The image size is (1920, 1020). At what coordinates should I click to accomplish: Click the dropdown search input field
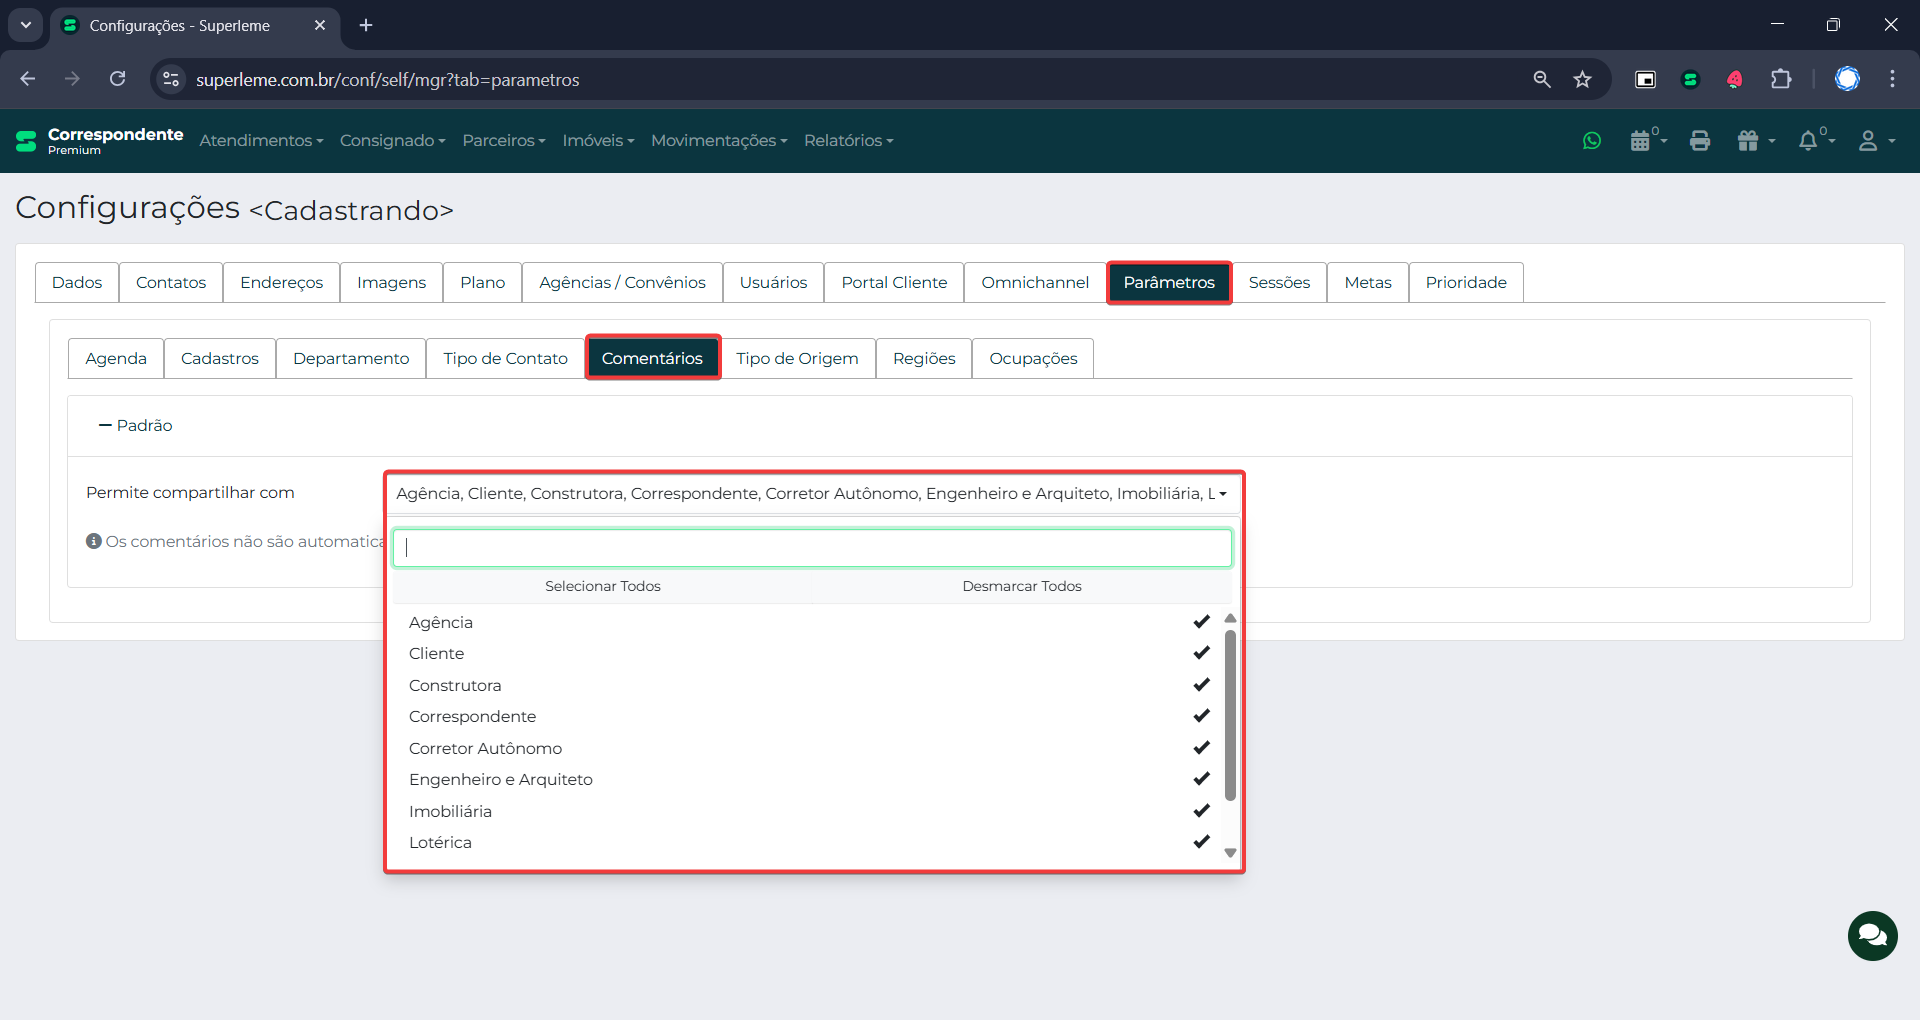811,548
